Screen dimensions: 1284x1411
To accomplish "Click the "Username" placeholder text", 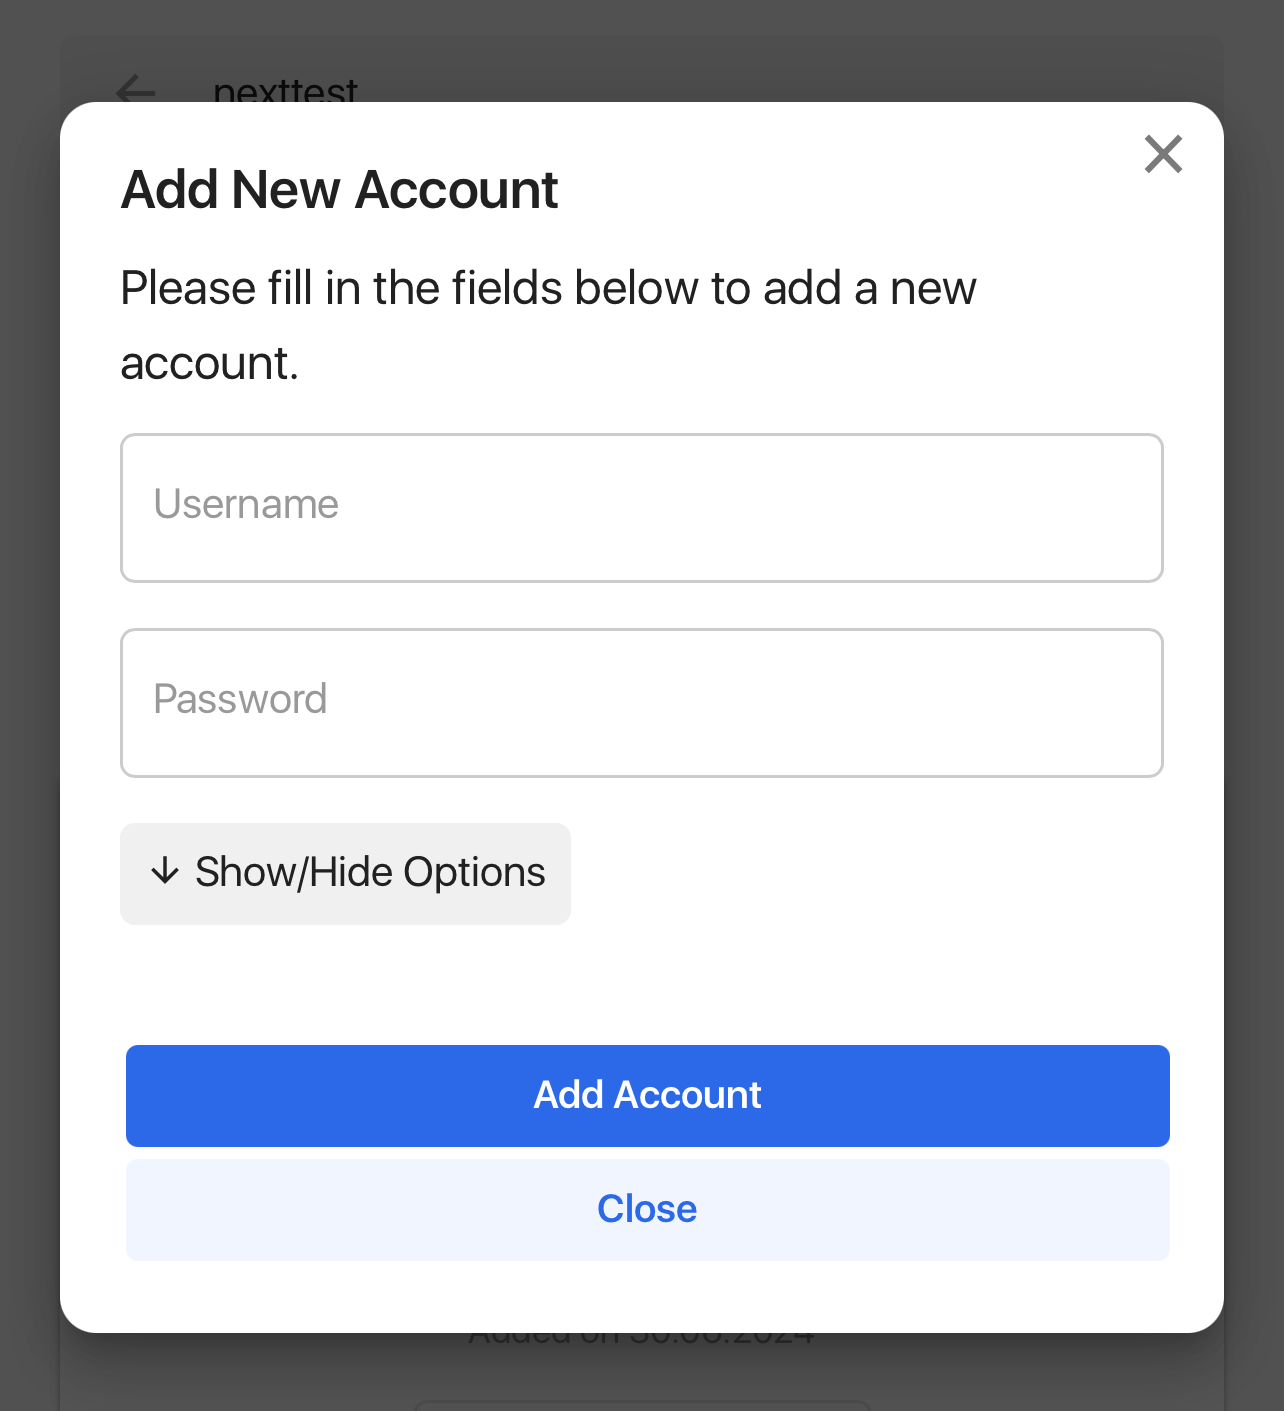I will [246, 505].
